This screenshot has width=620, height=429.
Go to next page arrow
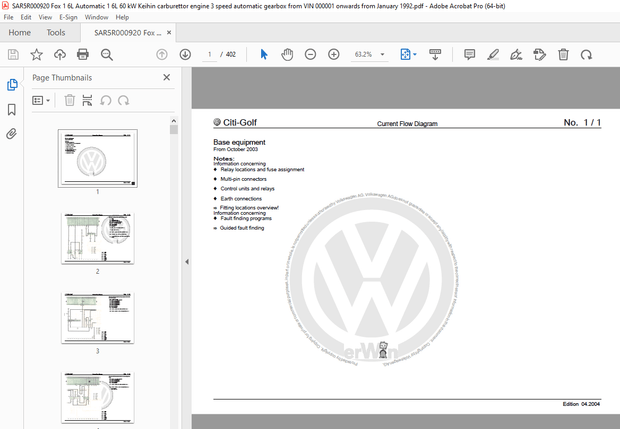(x=185, y=55)
